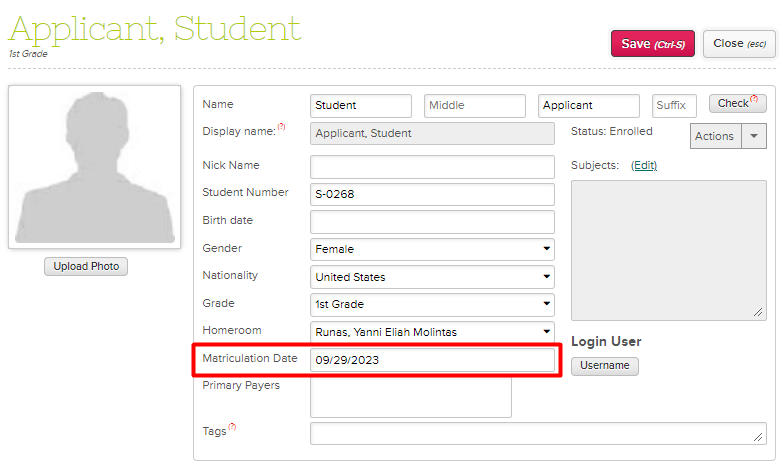Open the Actions dropdown arrow

(754, 136)
